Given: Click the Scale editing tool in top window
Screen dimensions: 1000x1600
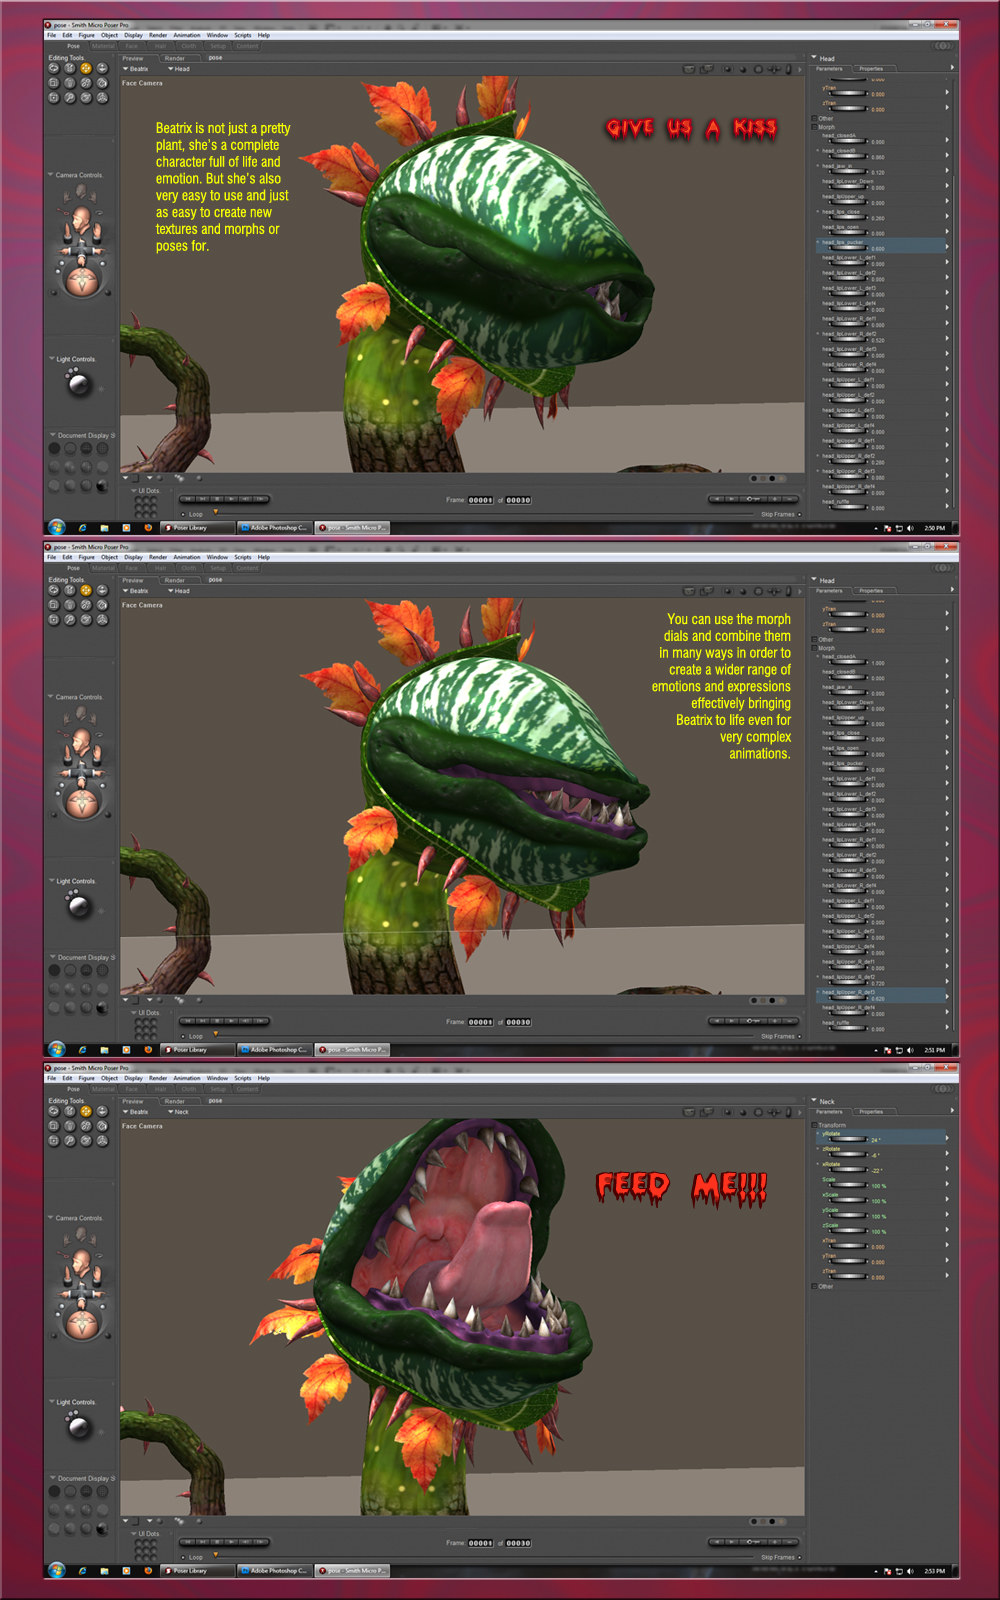Looking at the screenshot, I should 54,83.
